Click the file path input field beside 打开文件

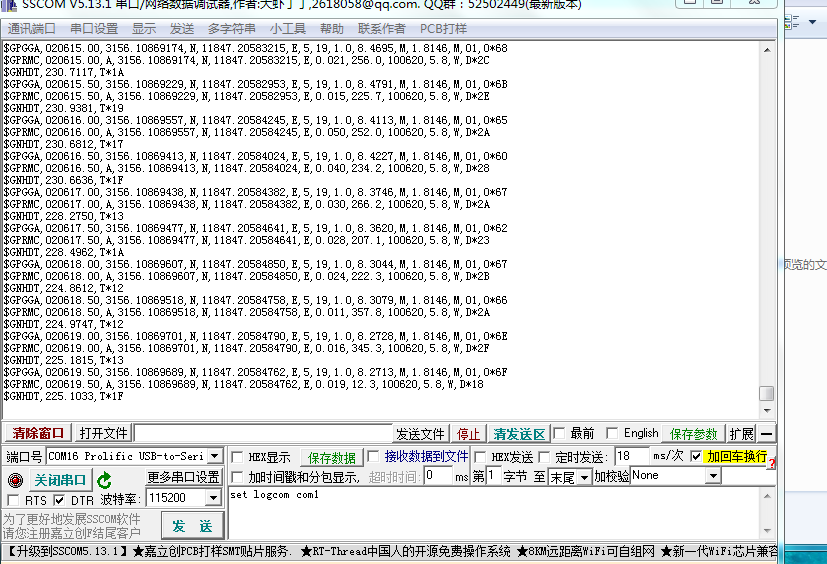tap(263, 434)
